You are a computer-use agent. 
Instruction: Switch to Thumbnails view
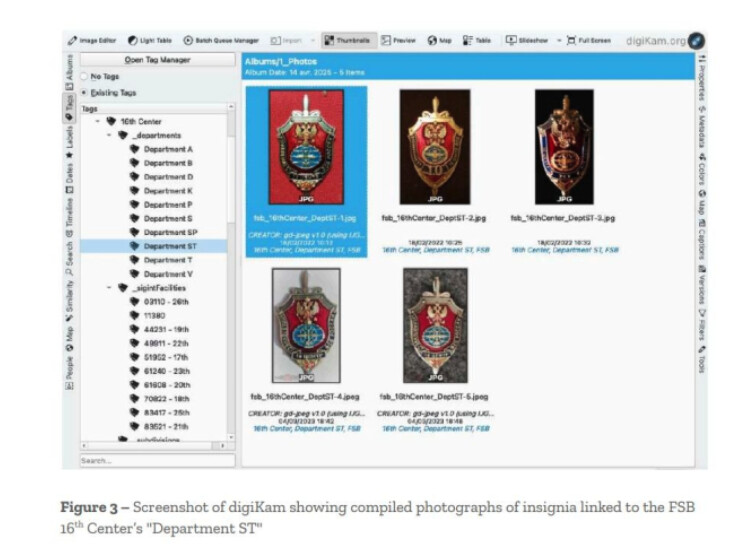(x=347, y=40)
